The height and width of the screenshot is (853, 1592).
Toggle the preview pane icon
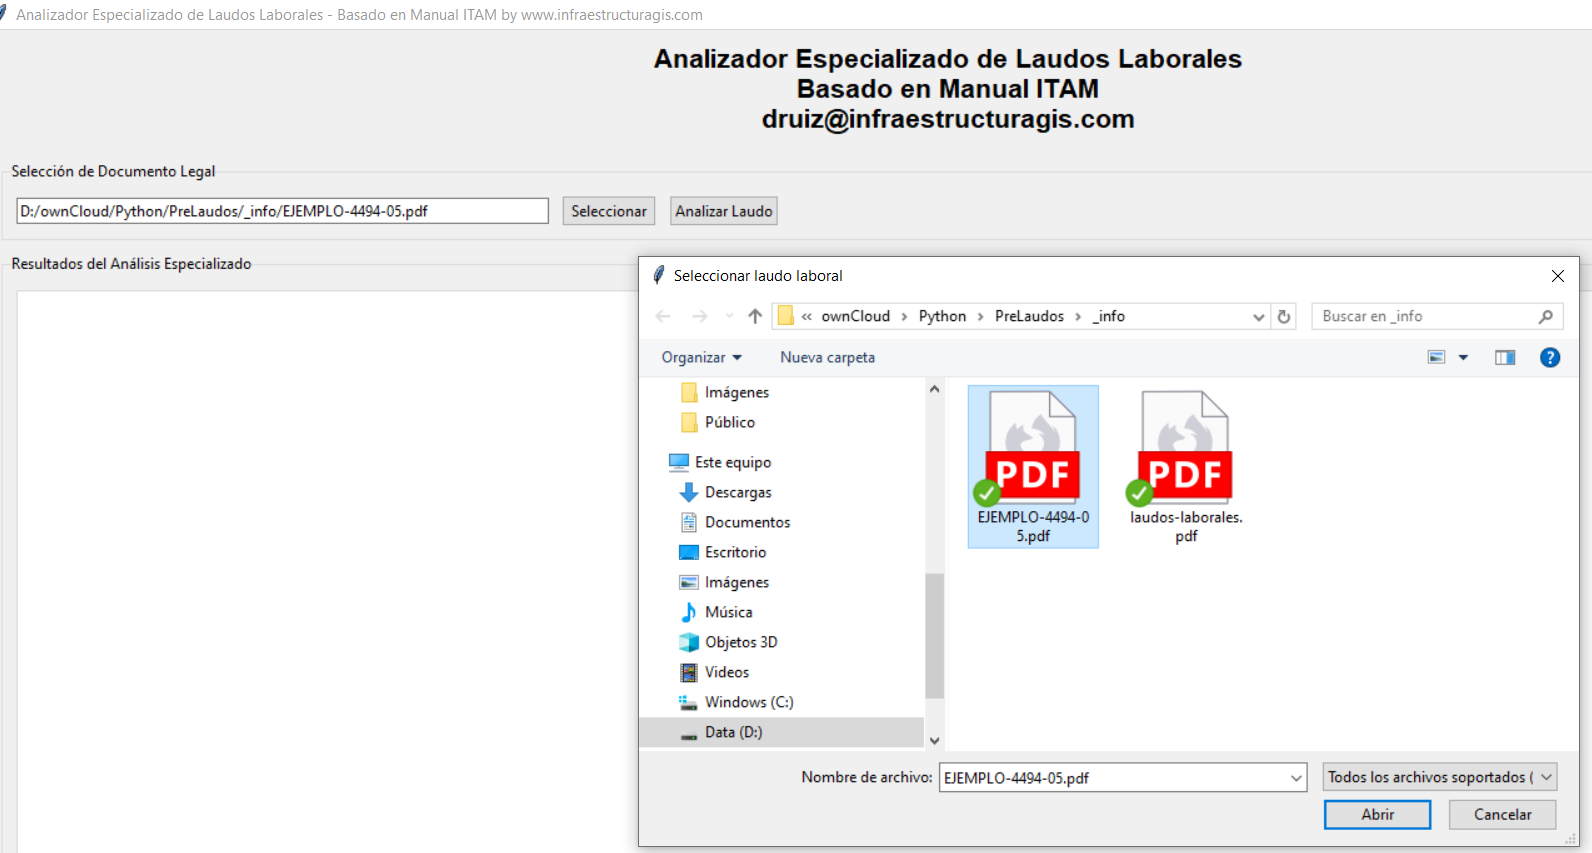1505,357
